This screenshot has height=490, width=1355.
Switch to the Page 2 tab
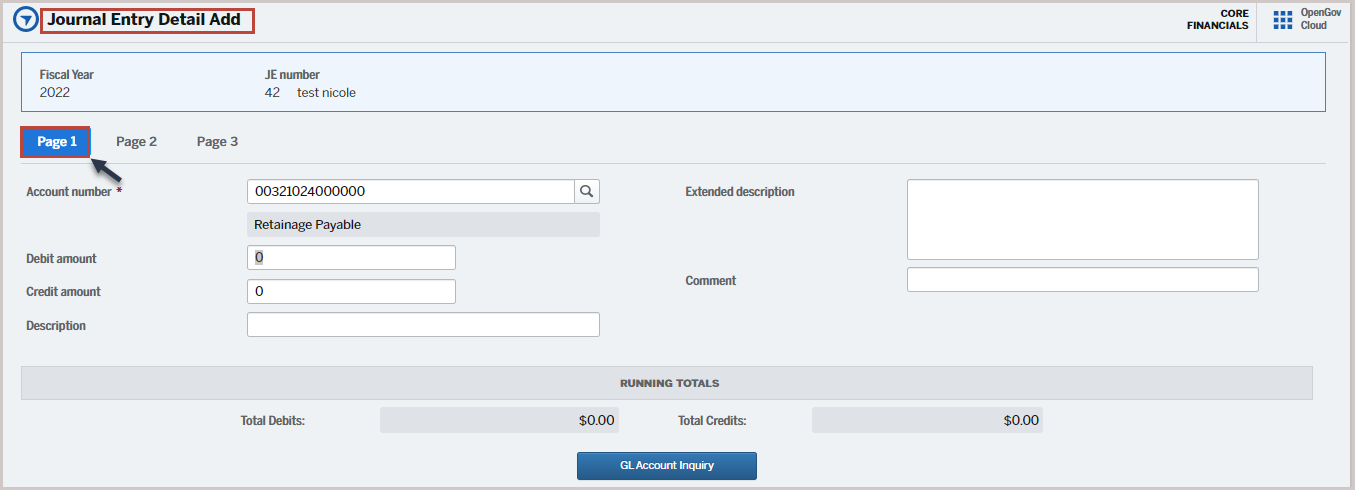[136, 142]
